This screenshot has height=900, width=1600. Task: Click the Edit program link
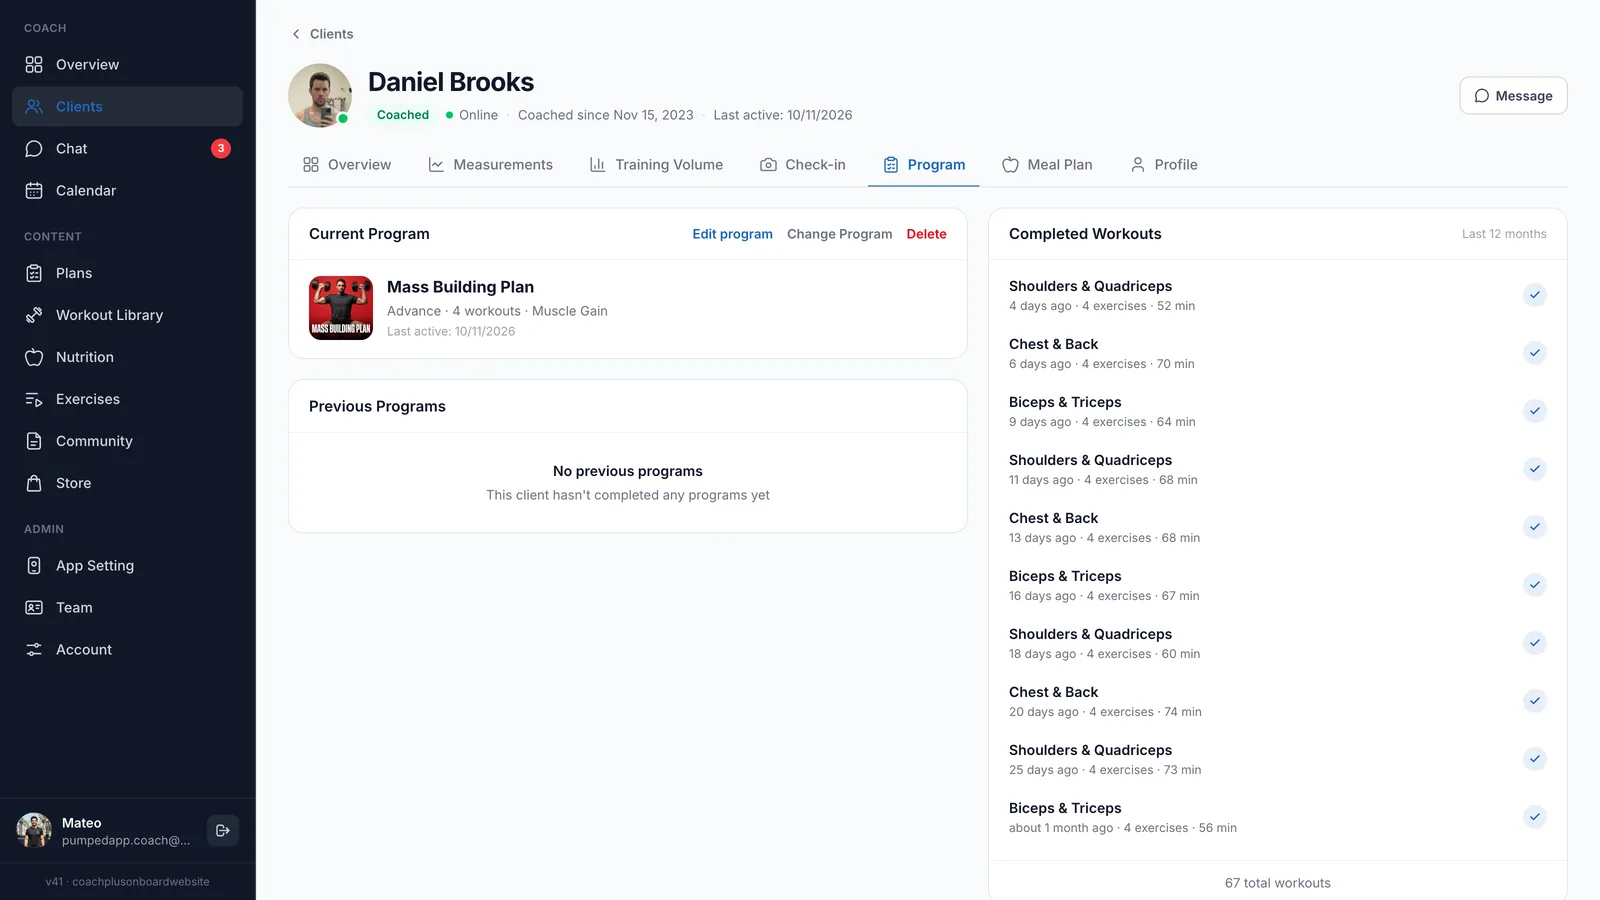pyautogui.click(x=732, y=234)
